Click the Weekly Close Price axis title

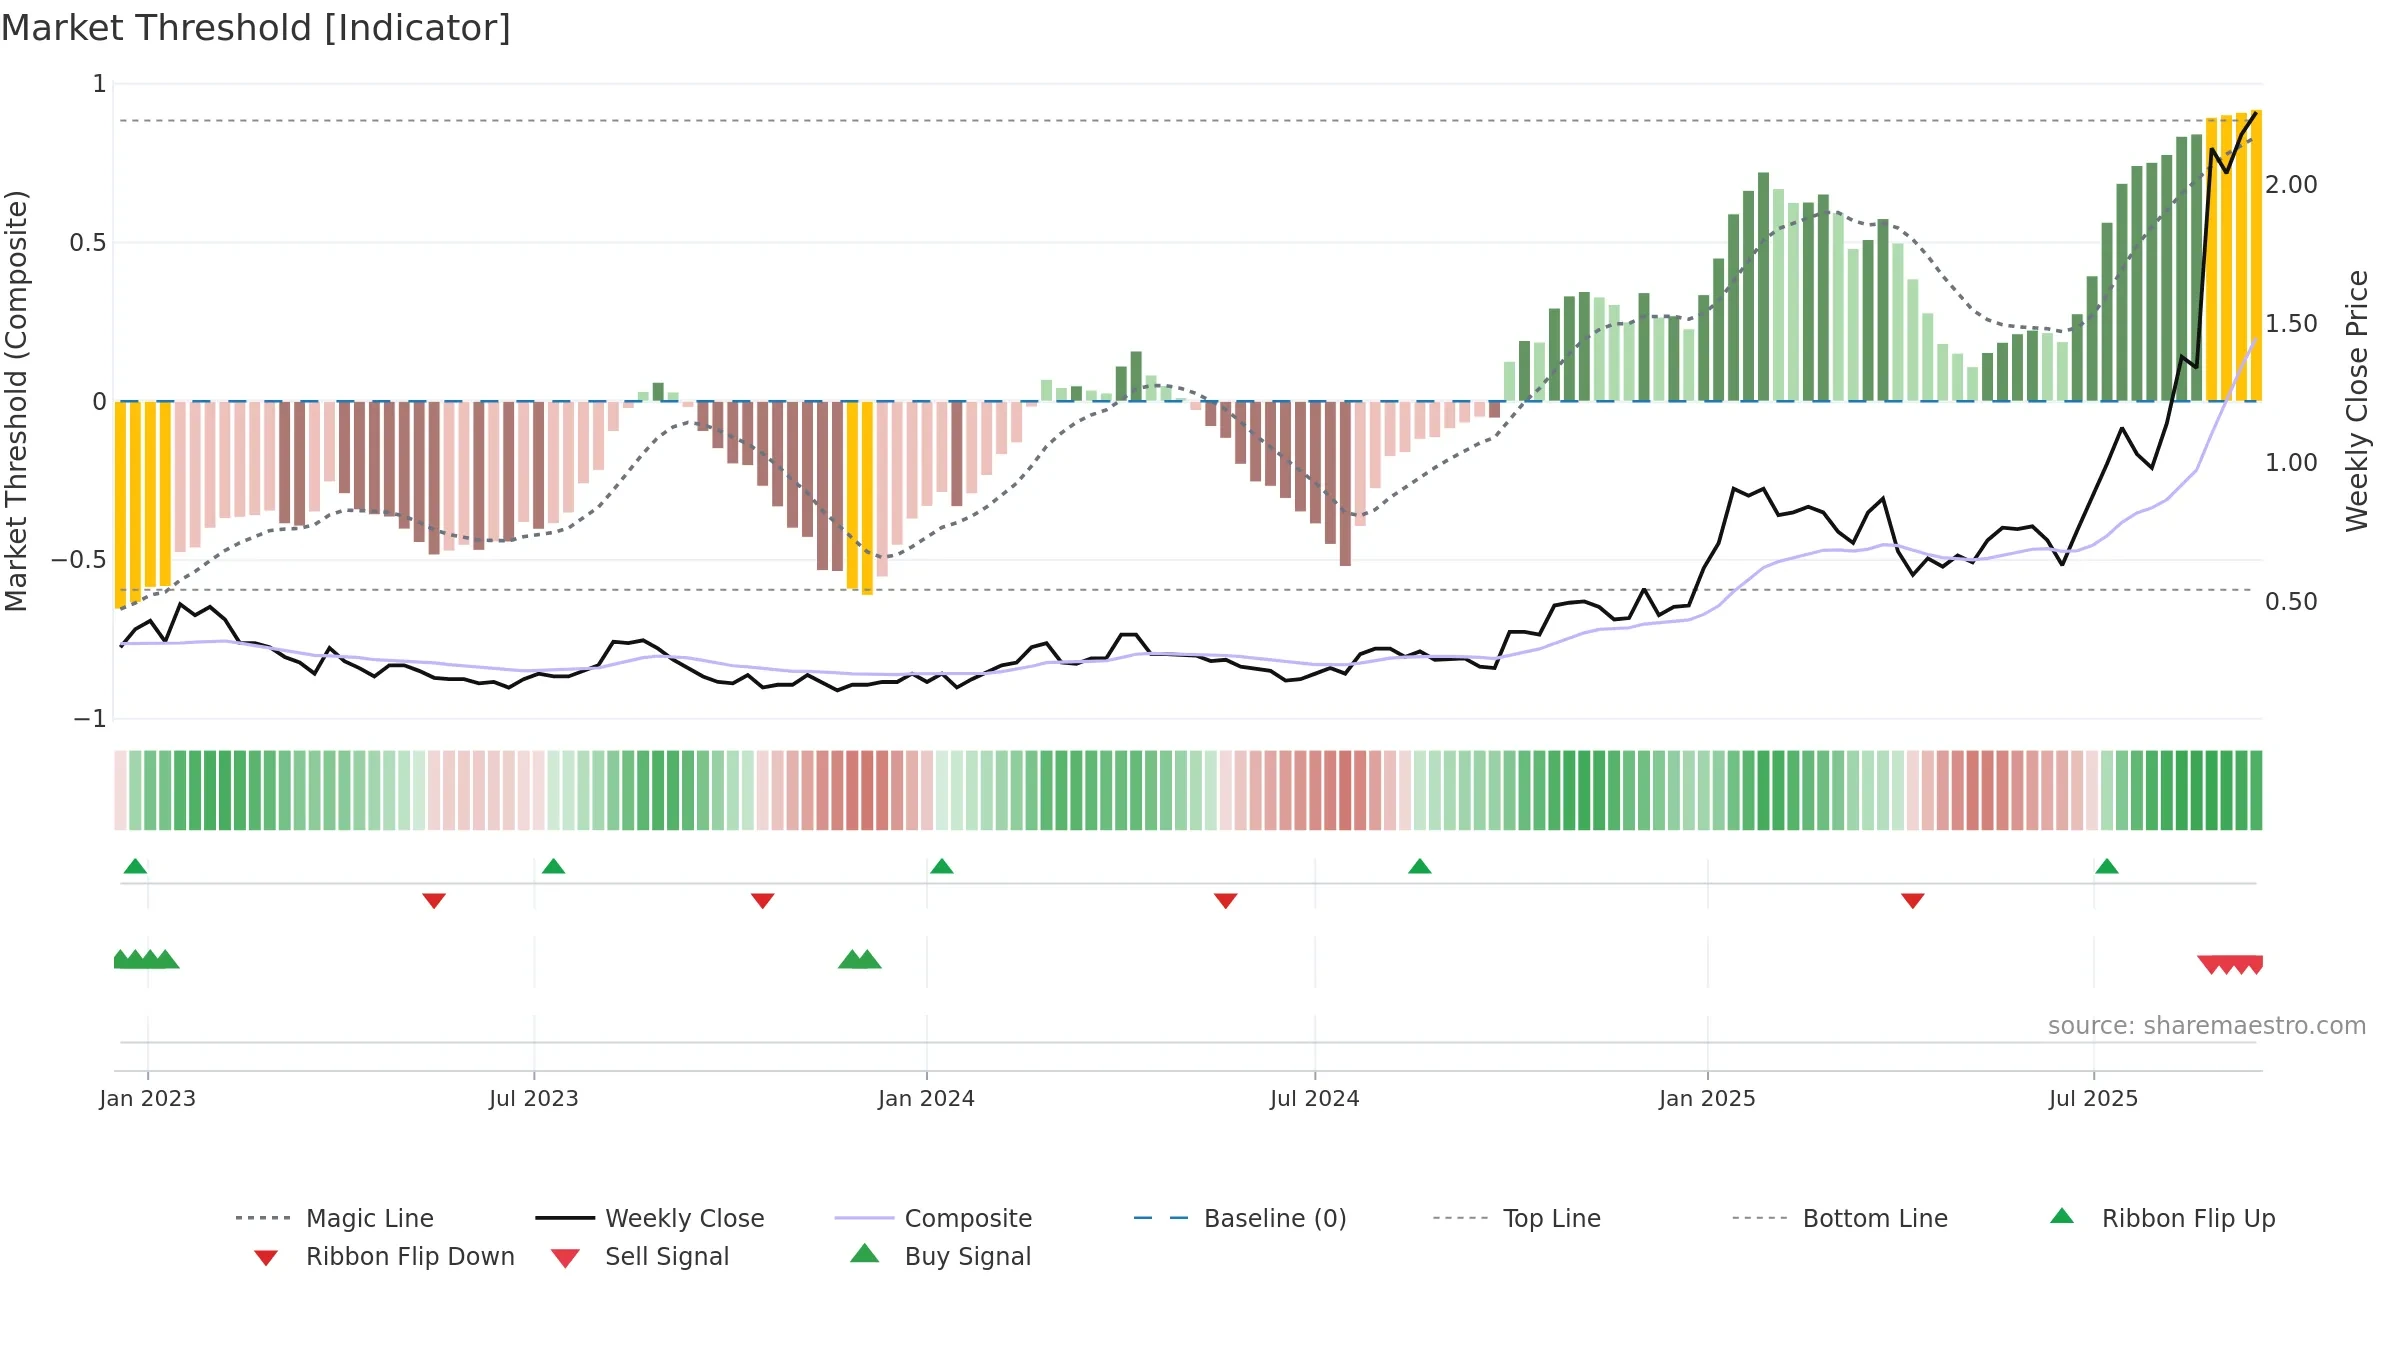(2357, 400)
